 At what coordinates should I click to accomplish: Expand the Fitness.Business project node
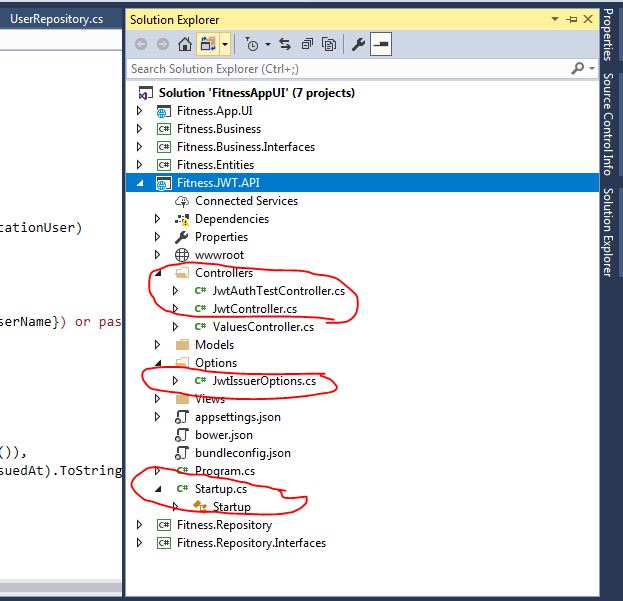tap(139, 129)
